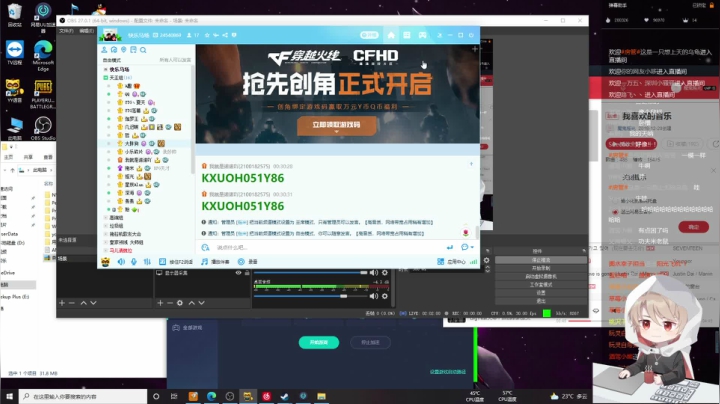Collapse the 天王组 sub-channel
The width and height of the screenshot is (720, 404).
pos(106,78)
